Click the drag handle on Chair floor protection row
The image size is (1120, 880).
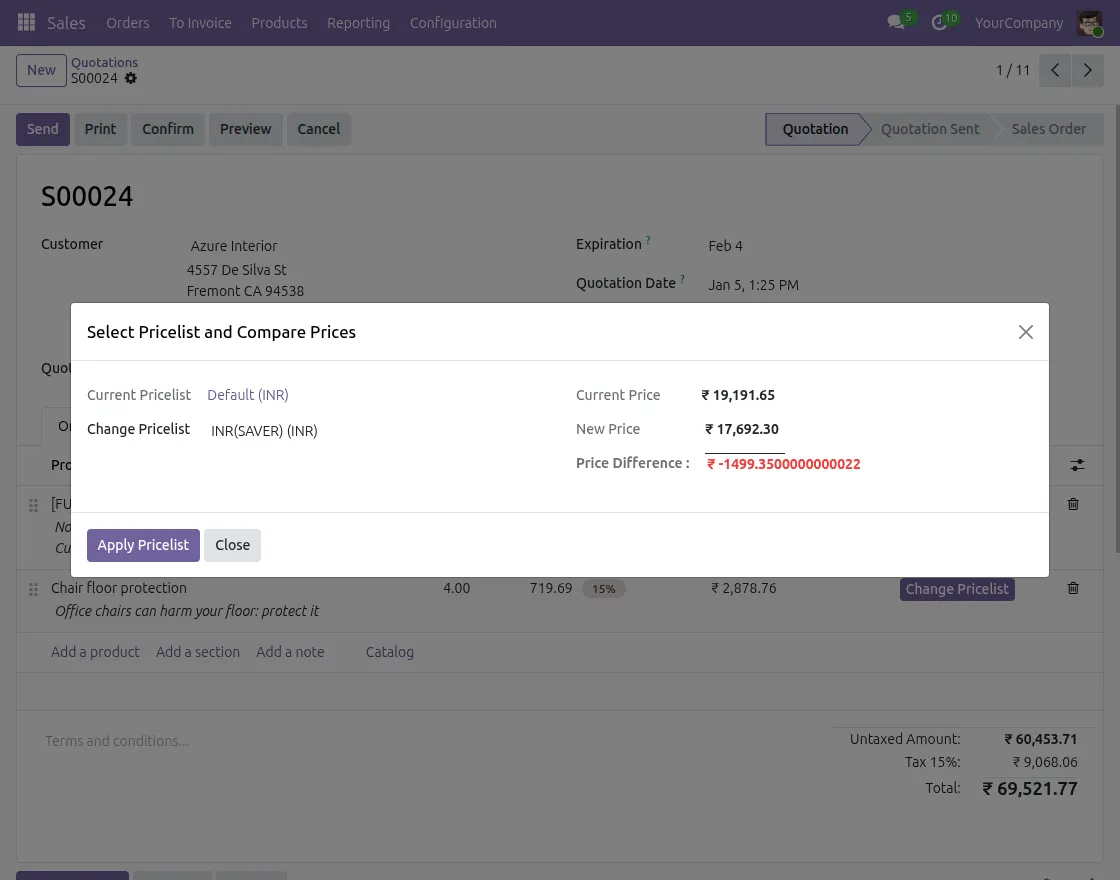33,589
